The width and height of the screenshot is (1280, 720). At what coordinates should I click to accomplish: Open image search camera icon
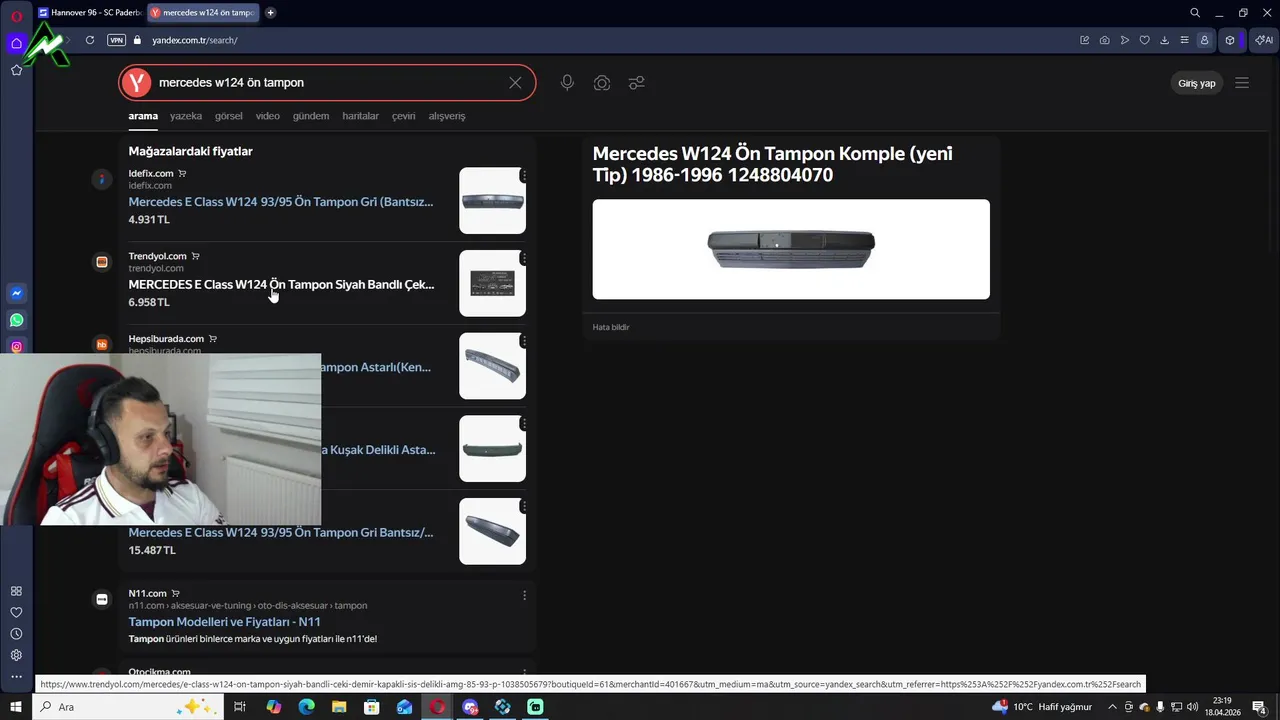click(602, 83)
